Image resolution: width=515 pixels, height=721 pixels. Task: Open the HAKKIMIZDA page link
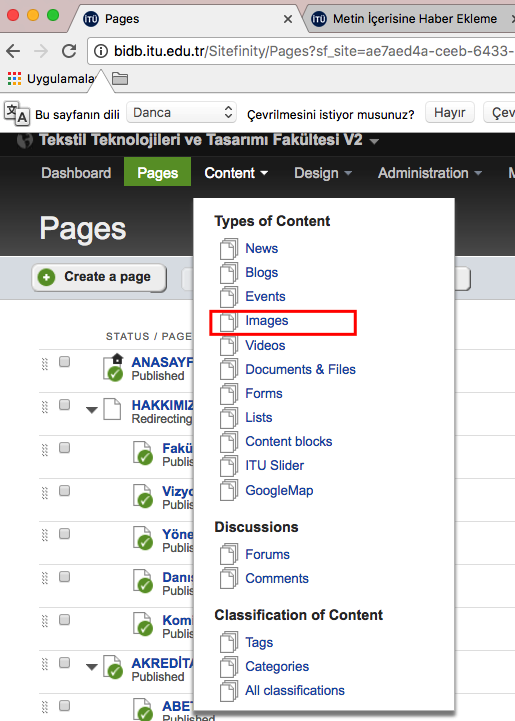(162, 405)
